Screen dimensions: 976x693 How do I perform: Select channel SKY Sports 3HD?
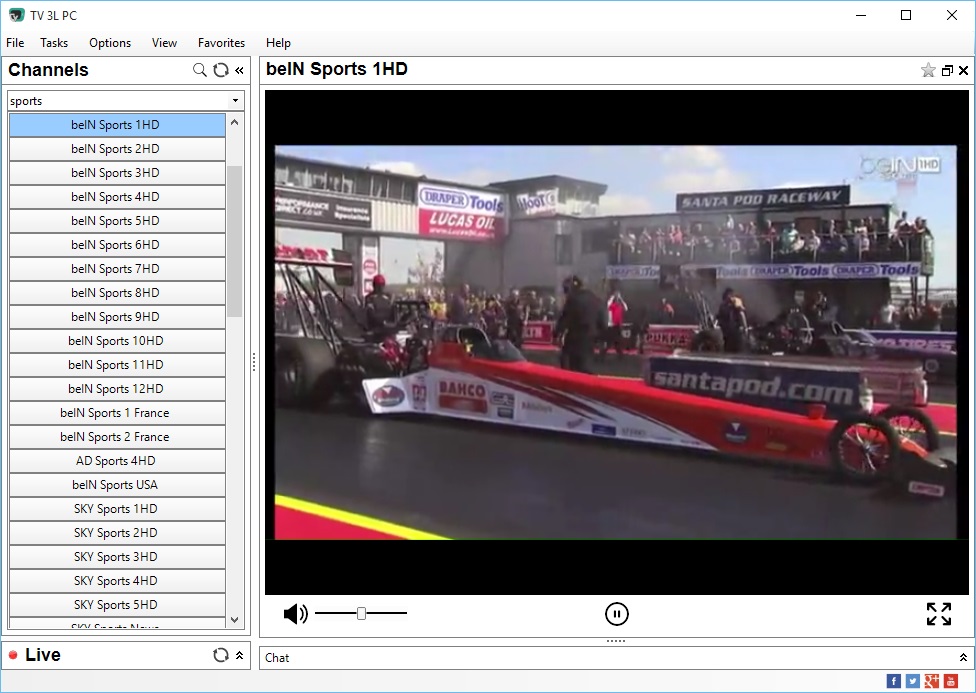coord(117,557)
